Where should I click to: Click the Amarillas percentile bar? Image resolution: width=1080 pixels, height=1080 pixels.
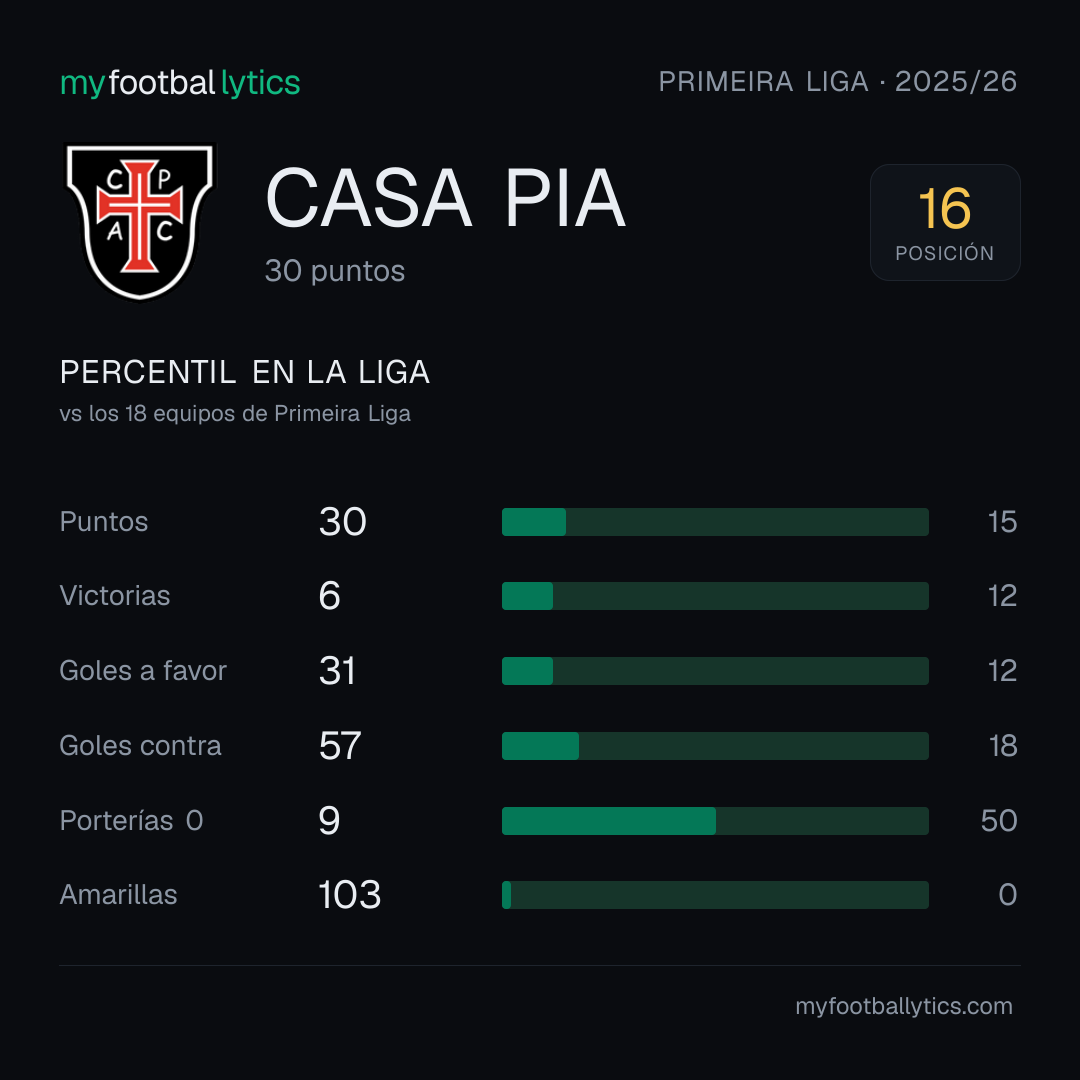tap(715, 895)
